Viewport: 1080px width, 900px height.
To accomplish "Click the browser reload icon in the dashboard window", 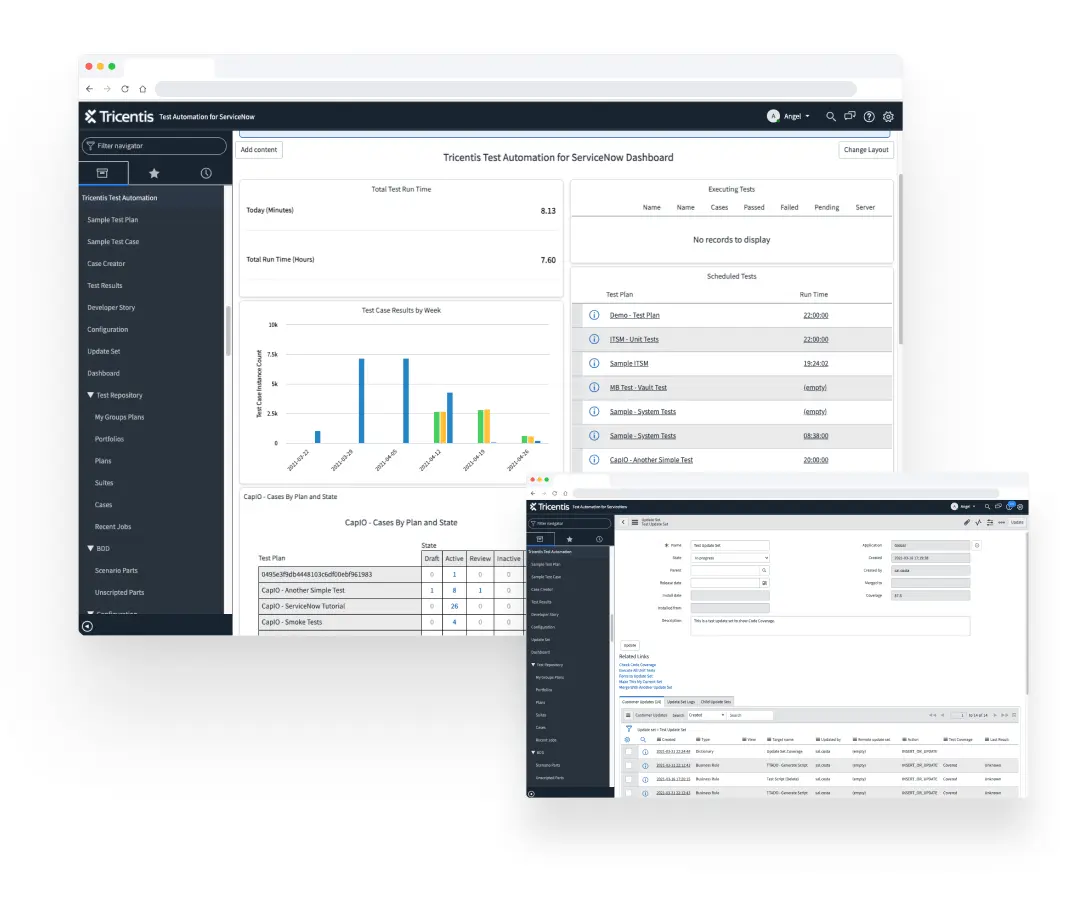I will [x=125, y=89].
